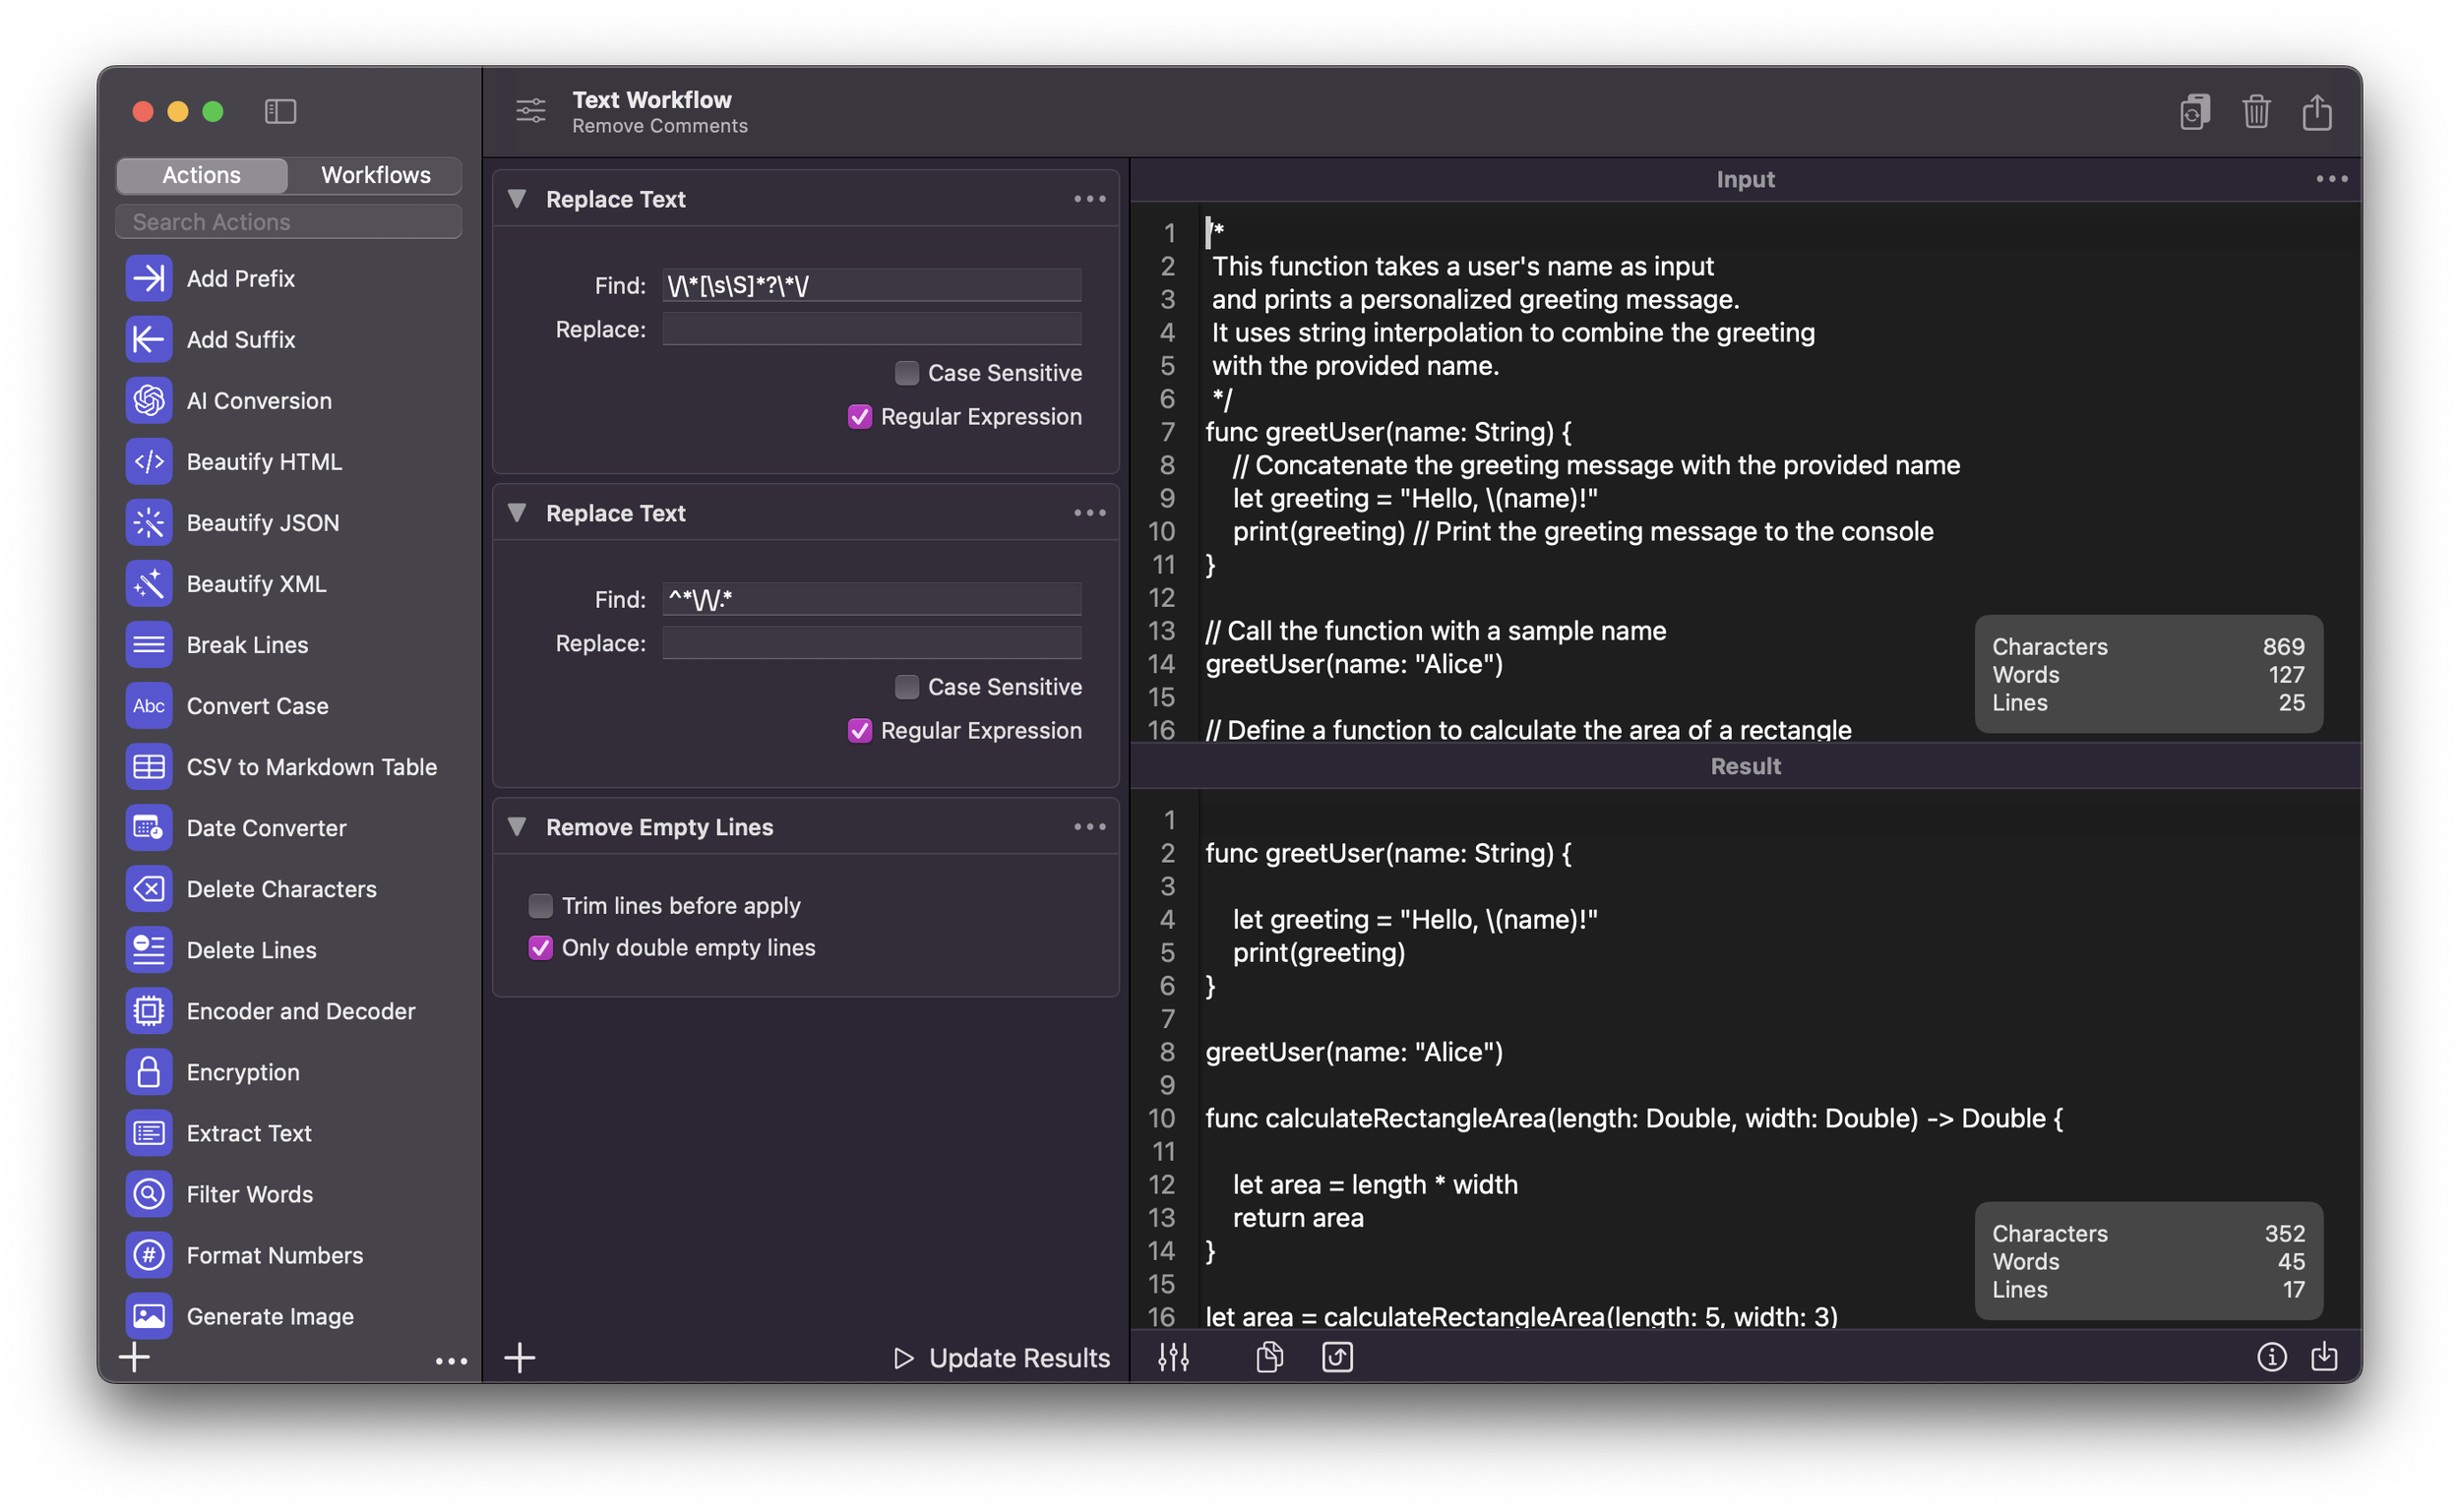The image size is (2460, 1512).
Task: Click the Input panel header
Action: (x=1745, y=179)
